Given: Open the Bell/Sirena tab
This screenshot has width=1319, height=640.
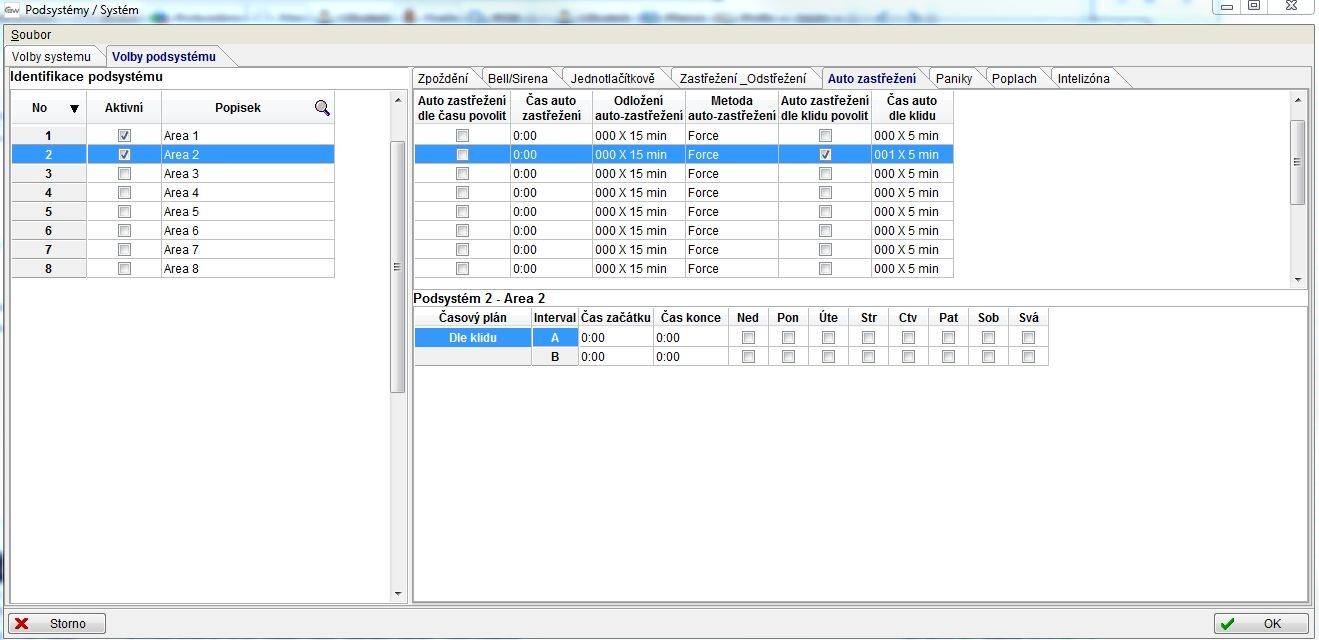Looking at the screenshot, I should click(x=517, y=79).
